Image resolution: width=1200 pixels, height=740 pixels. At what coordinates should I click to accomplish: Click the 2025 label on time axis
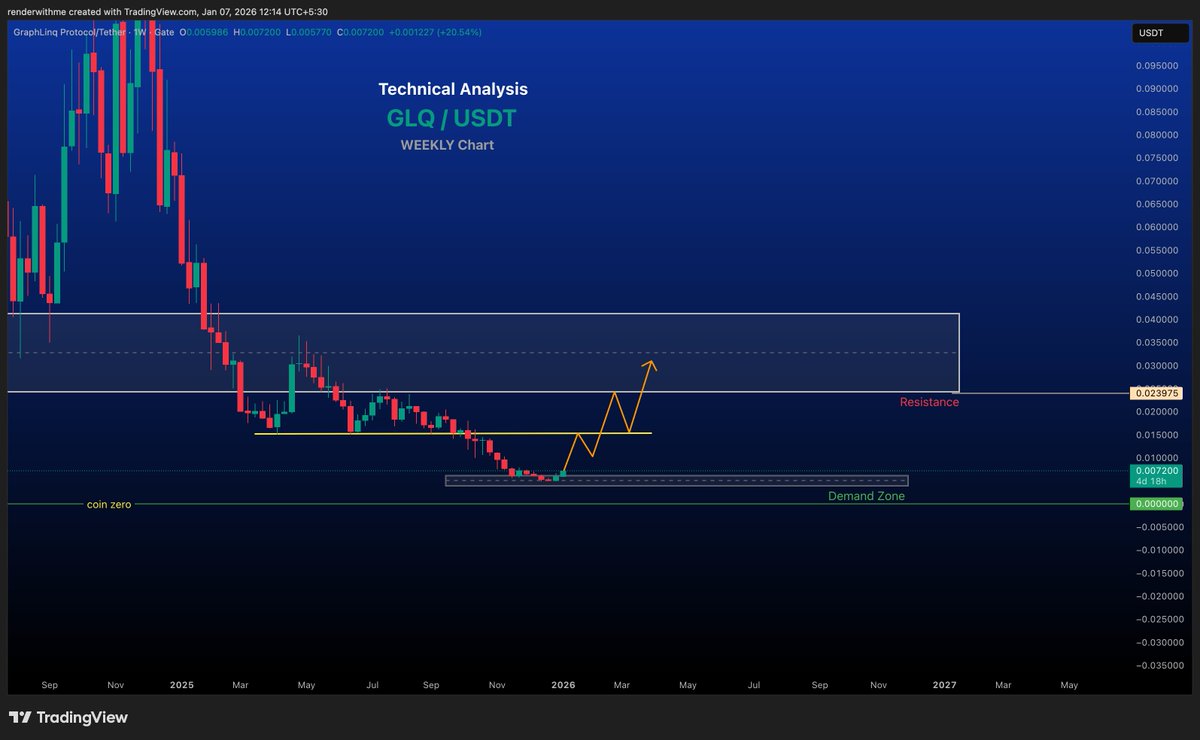click(x=182, y=685)
